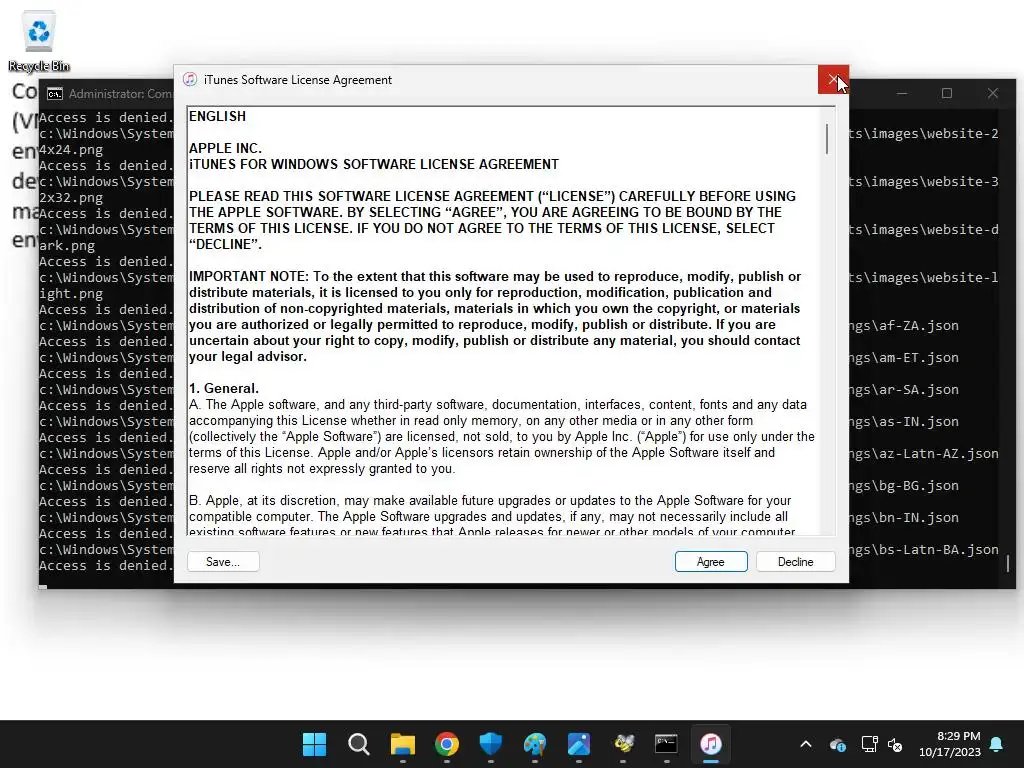
Task: Click the iTunes icon in dialog title bar
Action: 190,80
